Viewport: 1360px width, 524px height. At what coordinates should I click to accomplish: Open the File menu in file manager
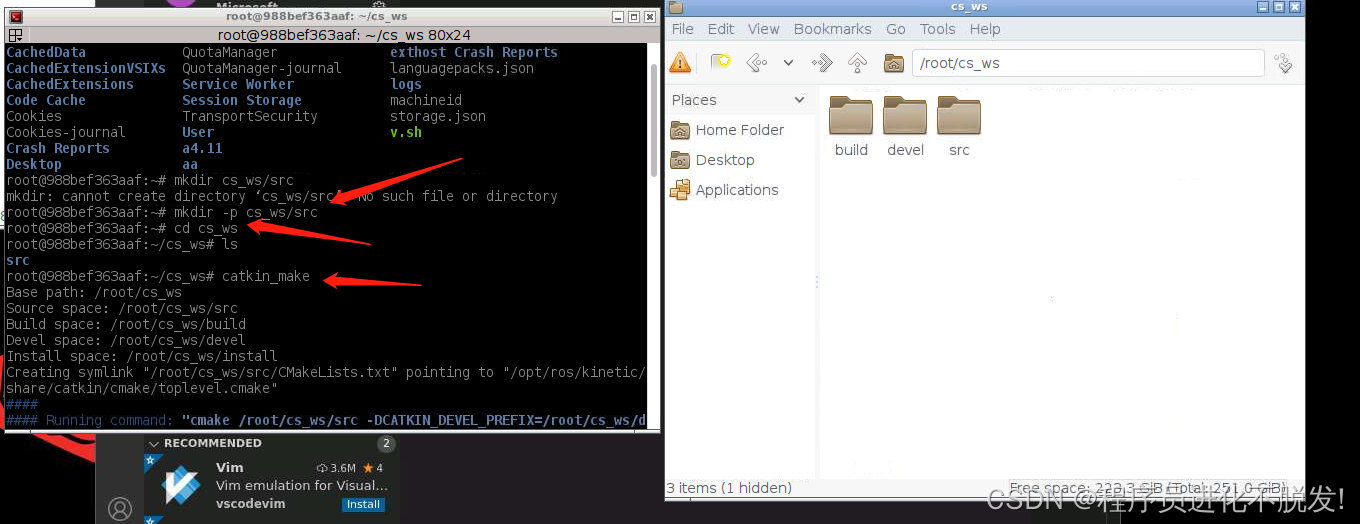[x=683, y=29]
